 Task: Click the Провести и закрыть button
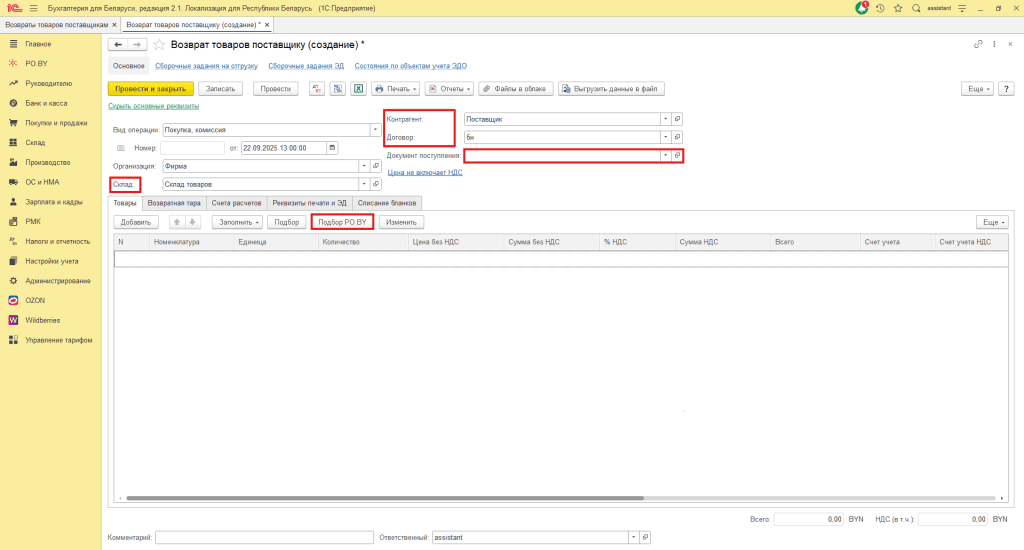(x=150, y=89)
